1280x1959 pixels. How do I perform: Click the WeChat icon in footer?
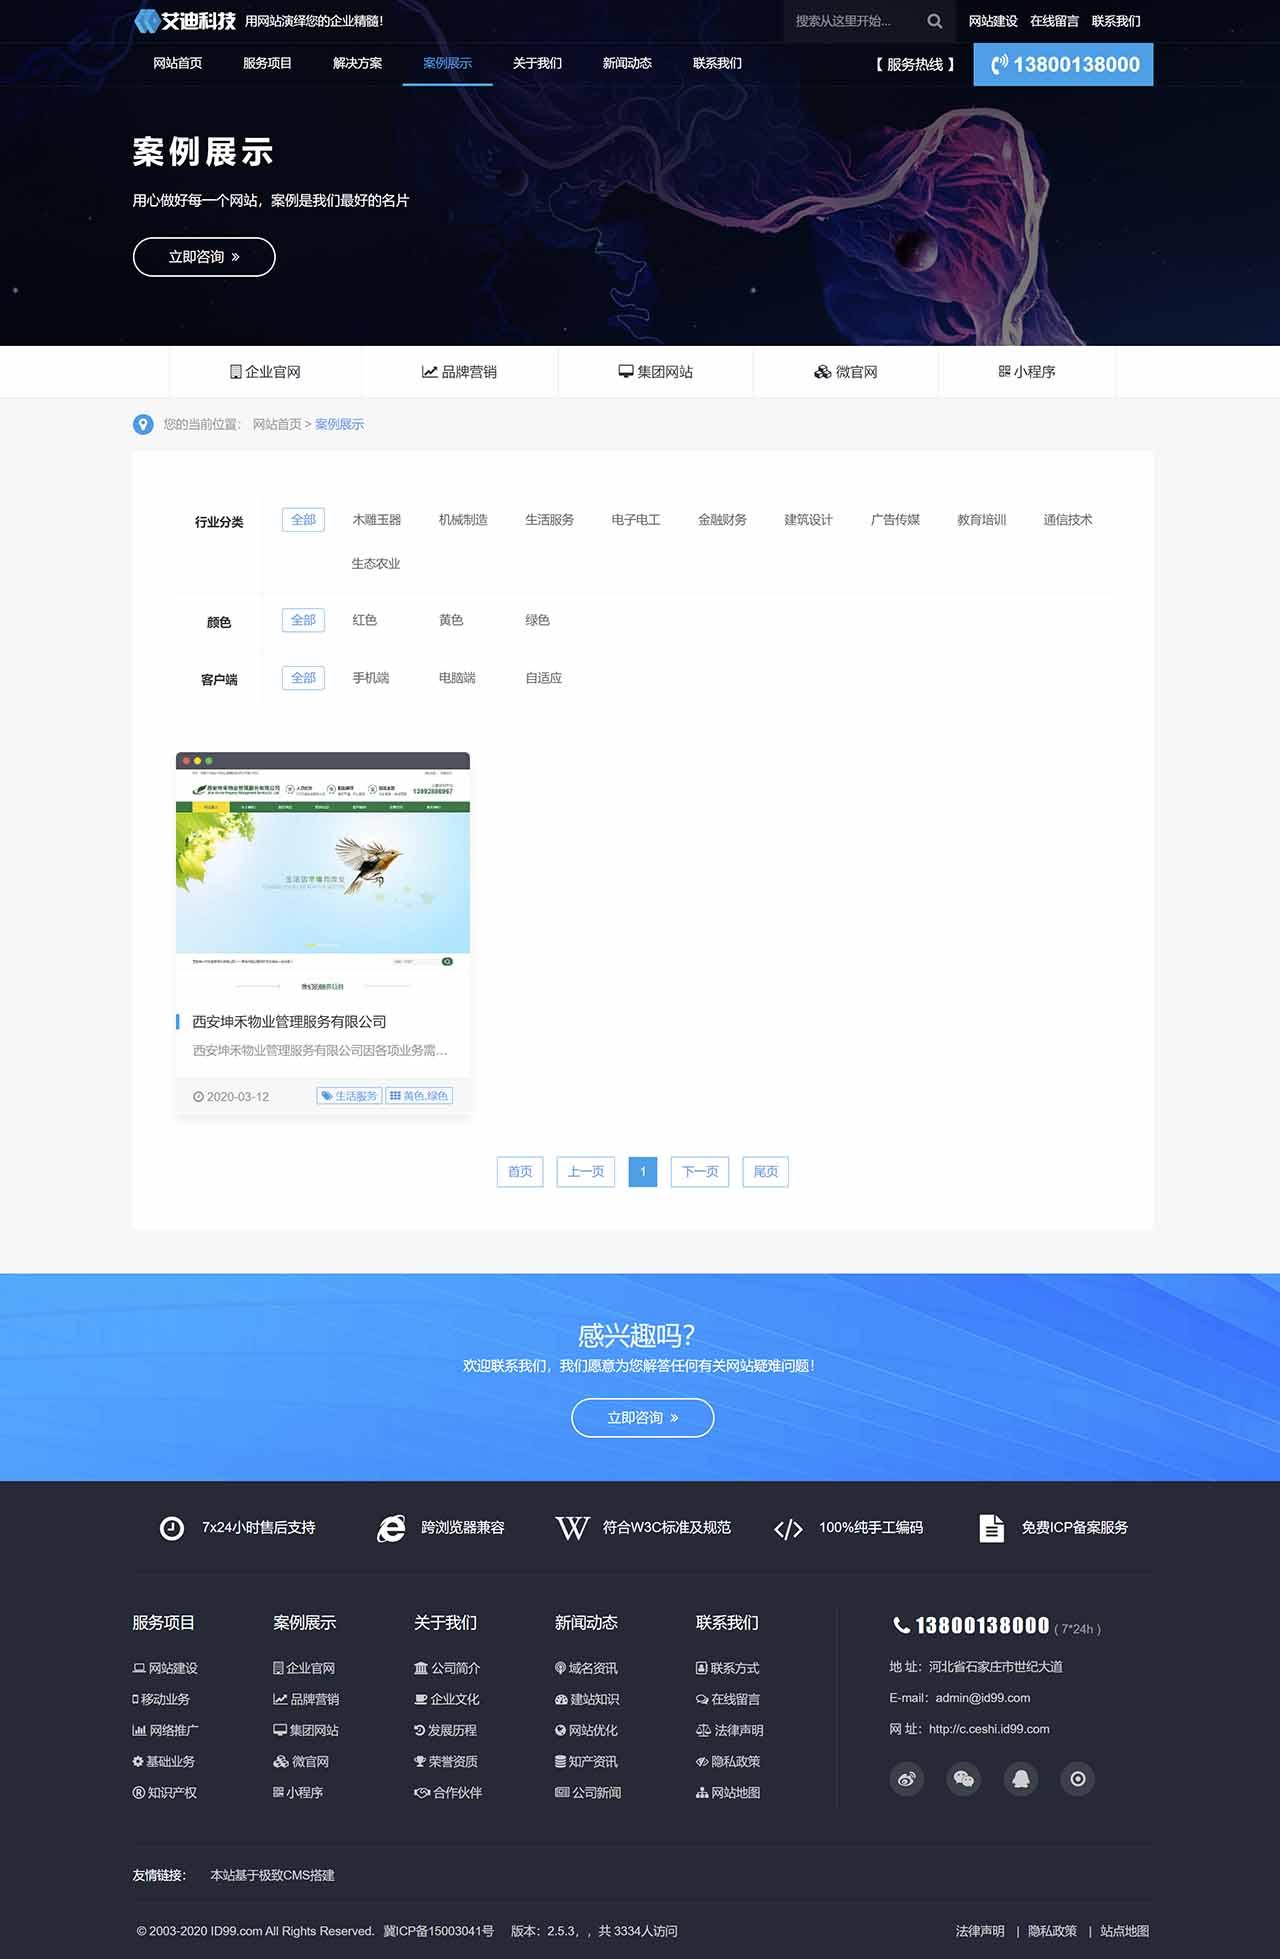click(963, 1778)
